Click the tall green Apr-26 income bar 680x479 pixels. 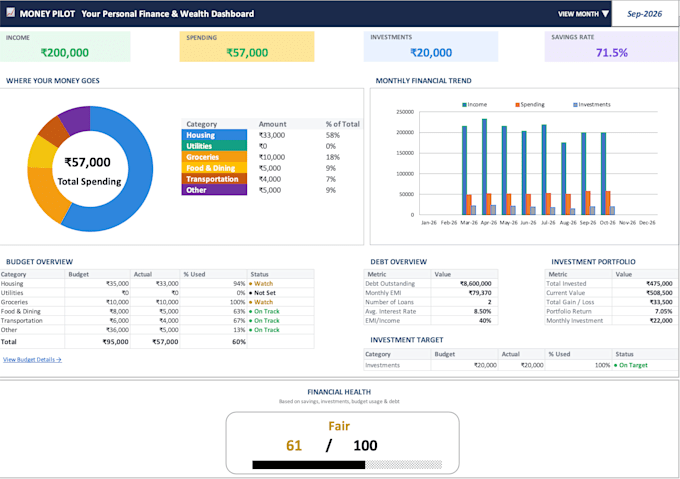[x=484, y=166]
